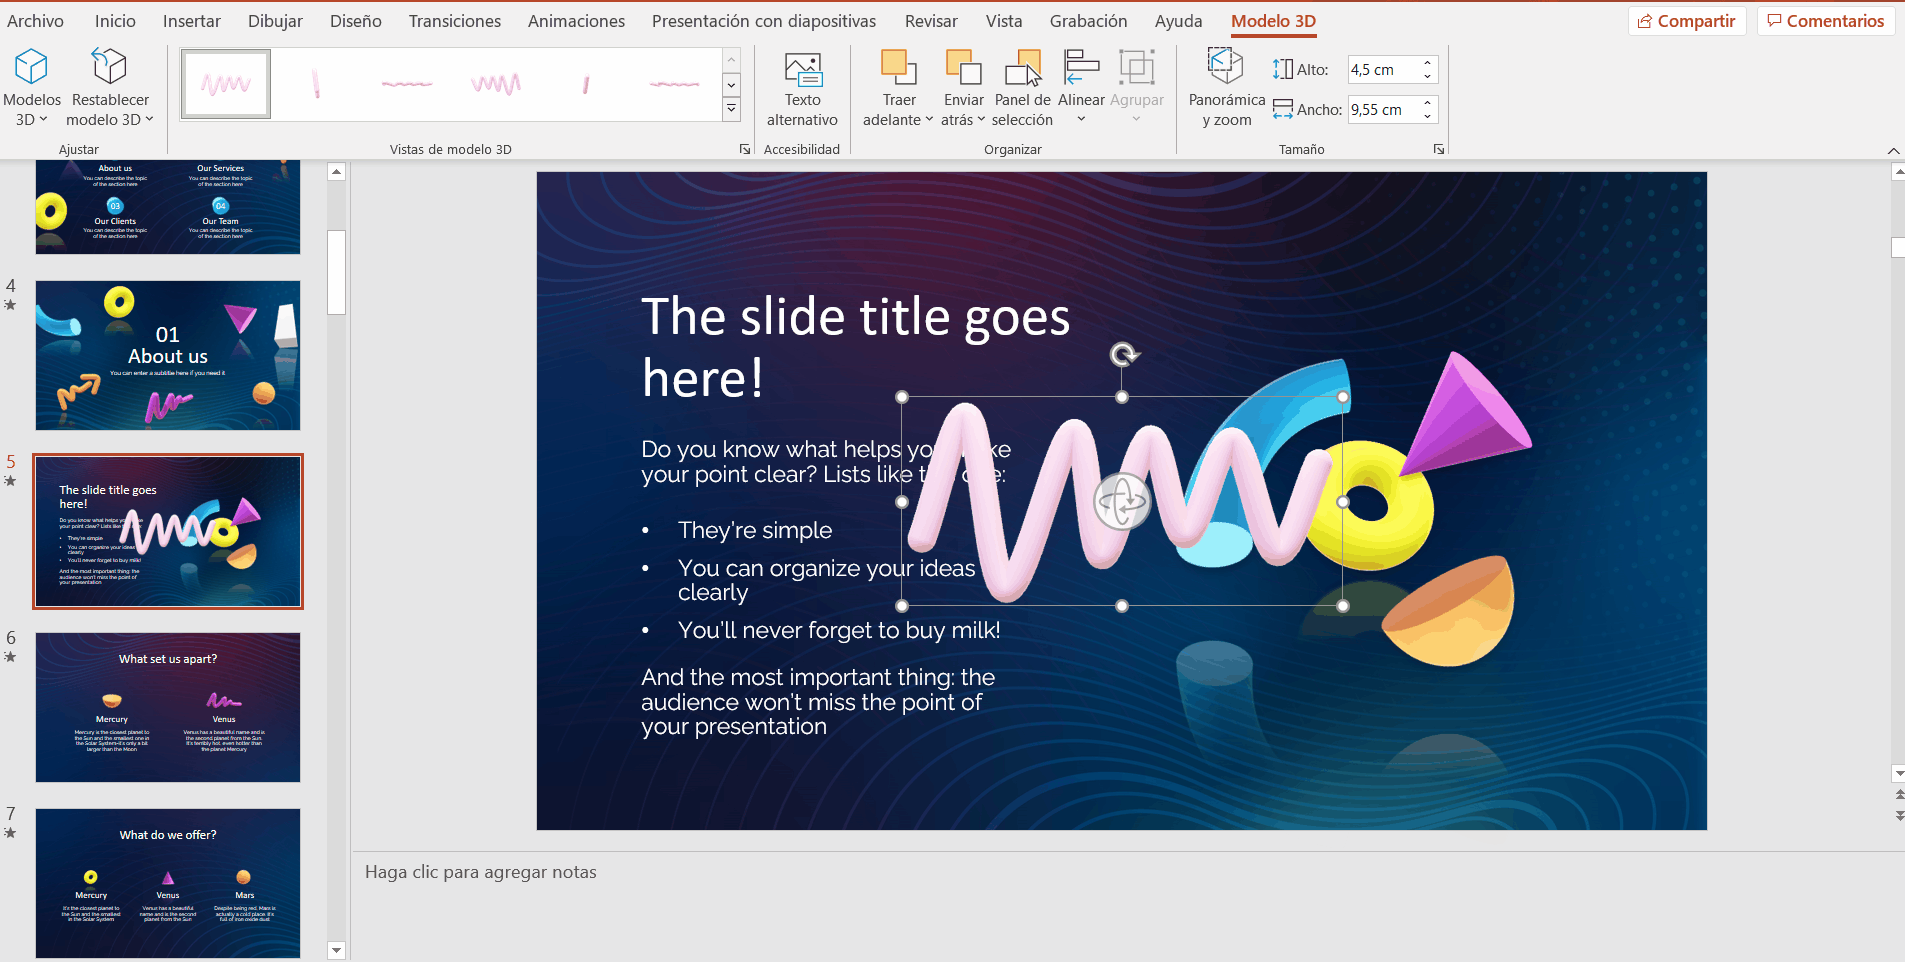
Task: Expand the Agrupar dropdown arrow
Action: [x=1136, y=120]
